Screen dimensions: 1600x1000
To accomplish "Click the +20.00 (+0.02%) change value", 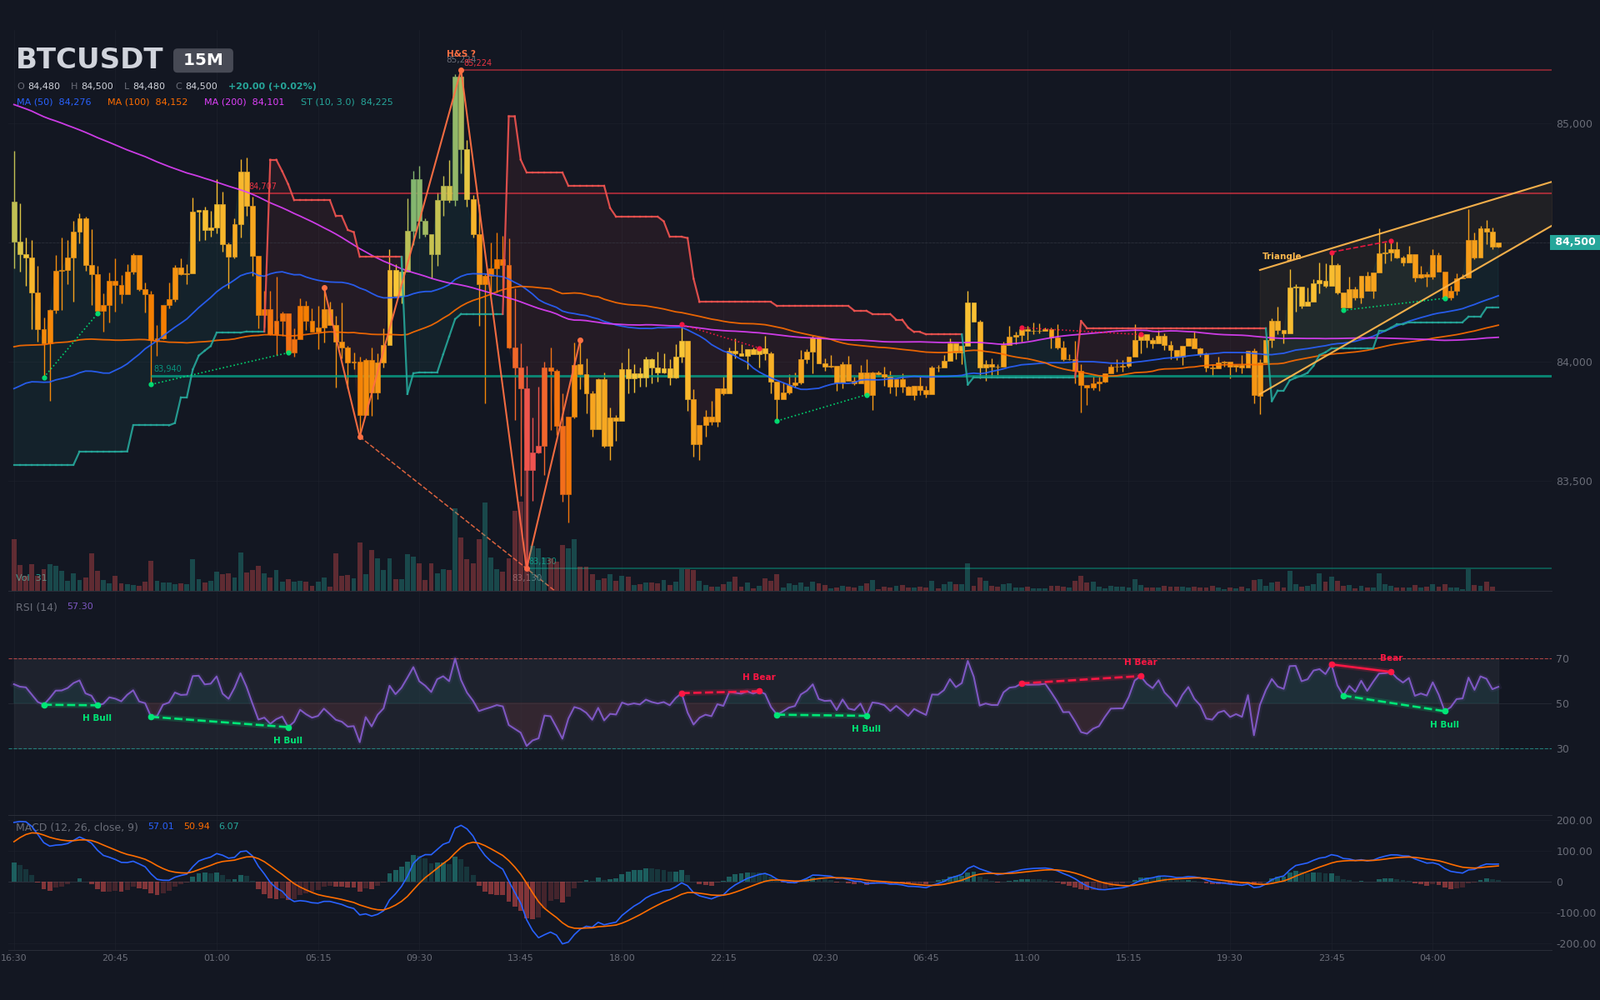I will pyautogui.click(x=272, y=86).
